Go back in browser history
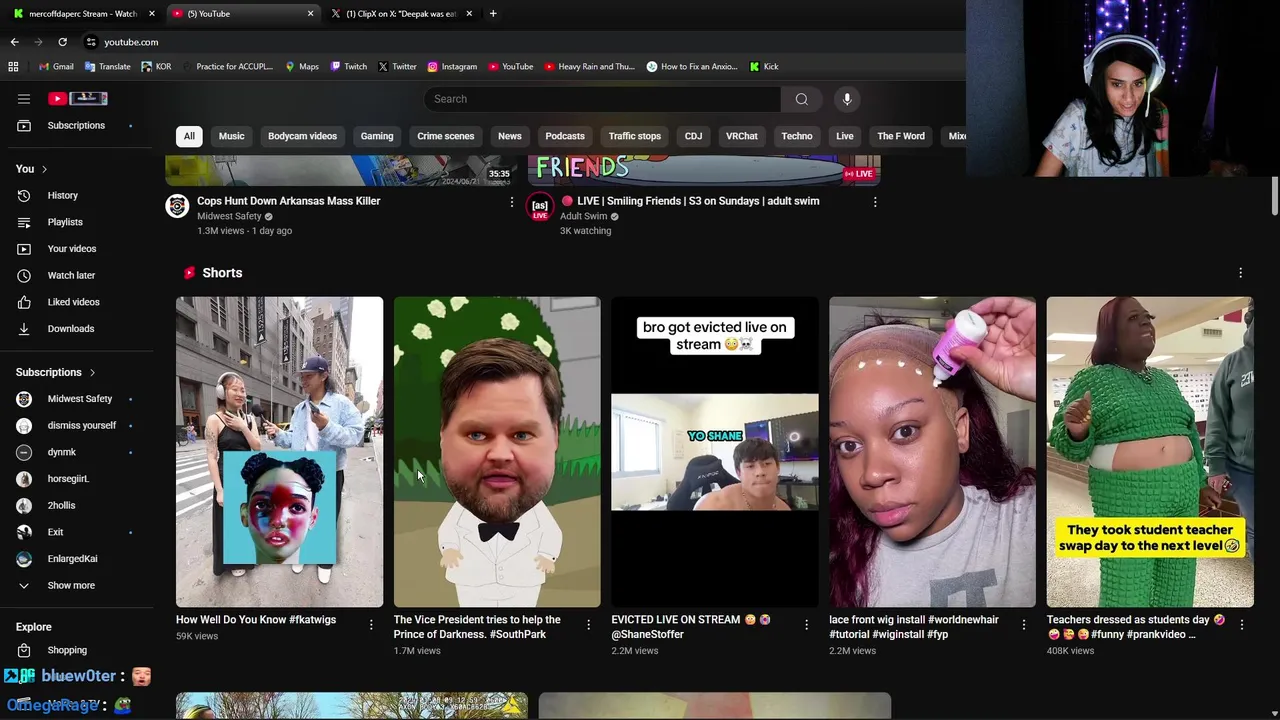 click(14, 42)
